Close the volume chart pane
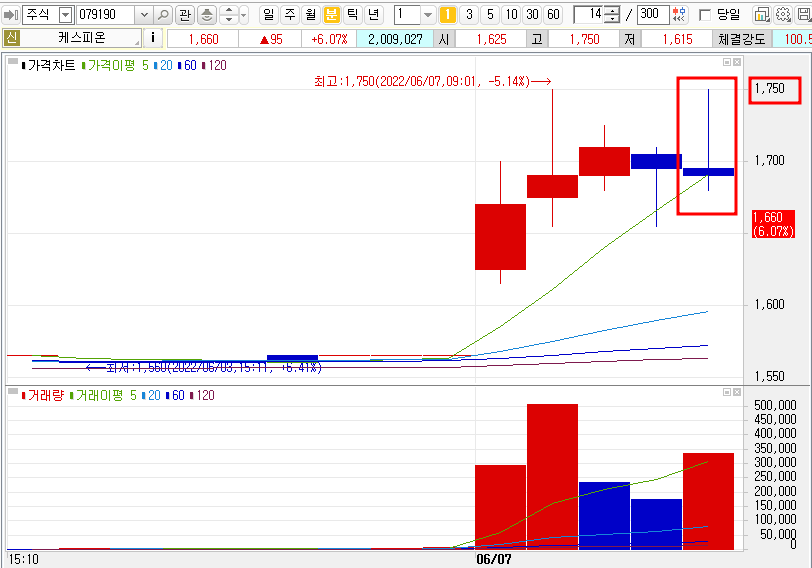 click(x=737, y=392)
